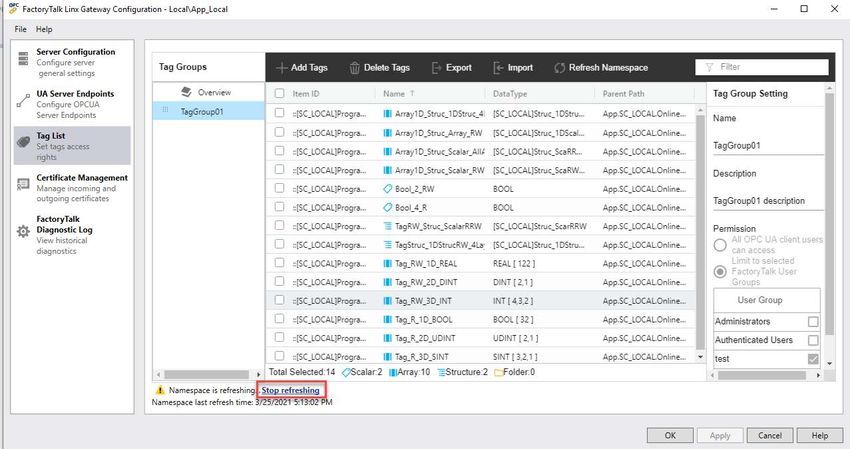850x449 pixels.
Task: Click array icon beside Tag_RW_2D_DINT
Action: pyautogui.click(x=388, y=282)
